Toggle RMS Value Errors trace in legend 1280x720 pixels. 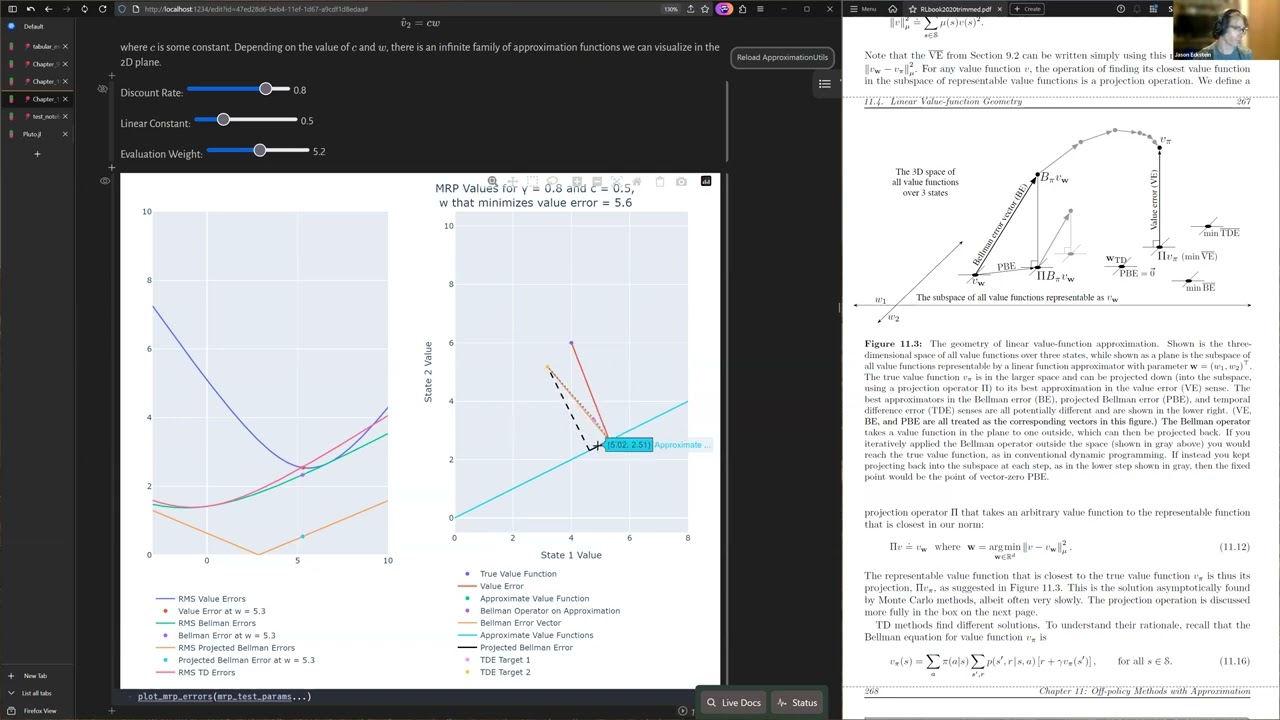point(200,599)
